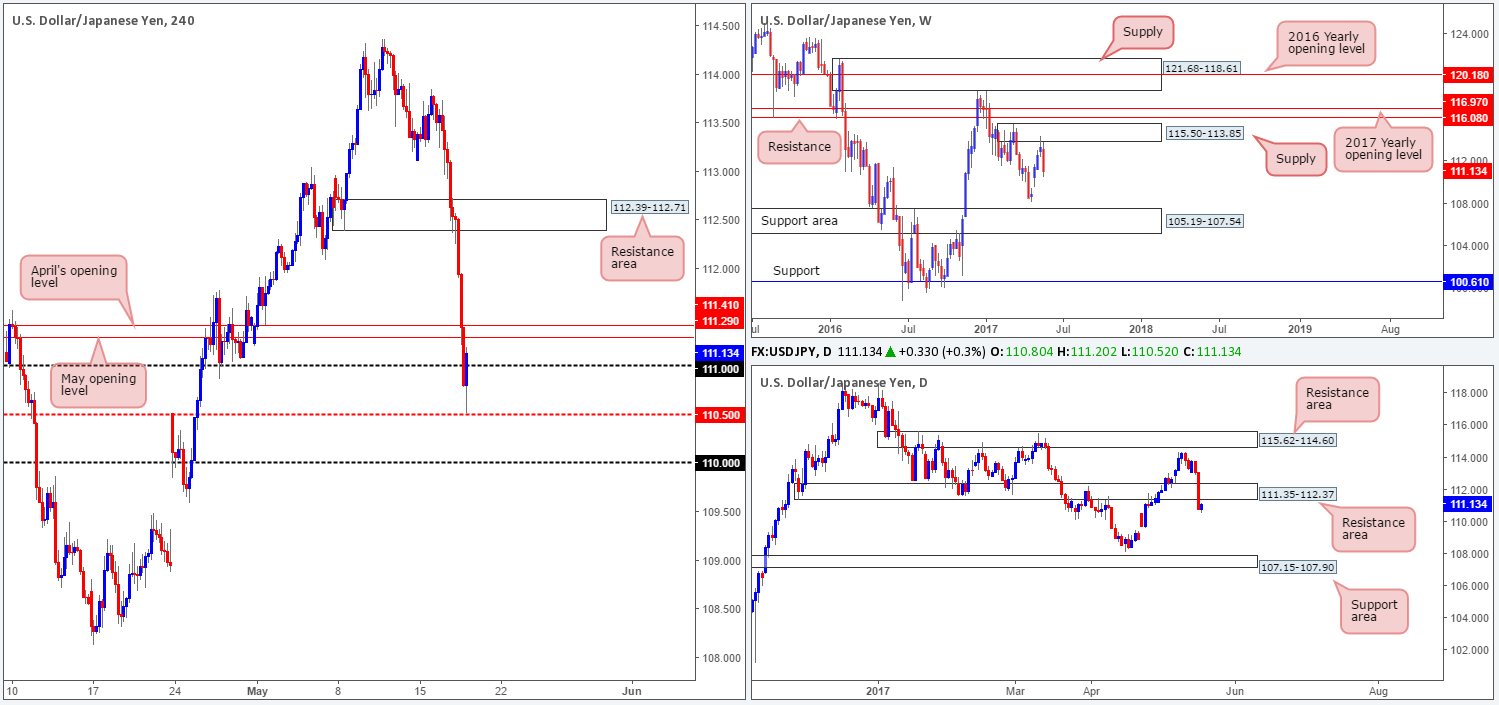This screenshot has width=1499, height=705.
Task: Click the "2017 Yearly opening level" annotation
Action: pos(1383,147)
